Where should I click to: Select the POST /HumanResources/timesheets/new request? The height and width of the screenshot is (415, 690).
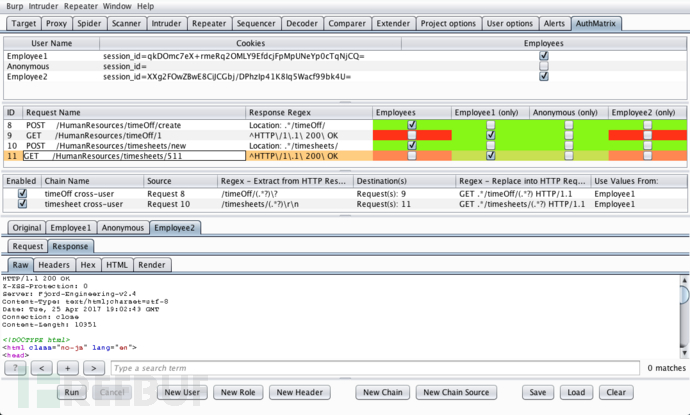tap(345, 145)
